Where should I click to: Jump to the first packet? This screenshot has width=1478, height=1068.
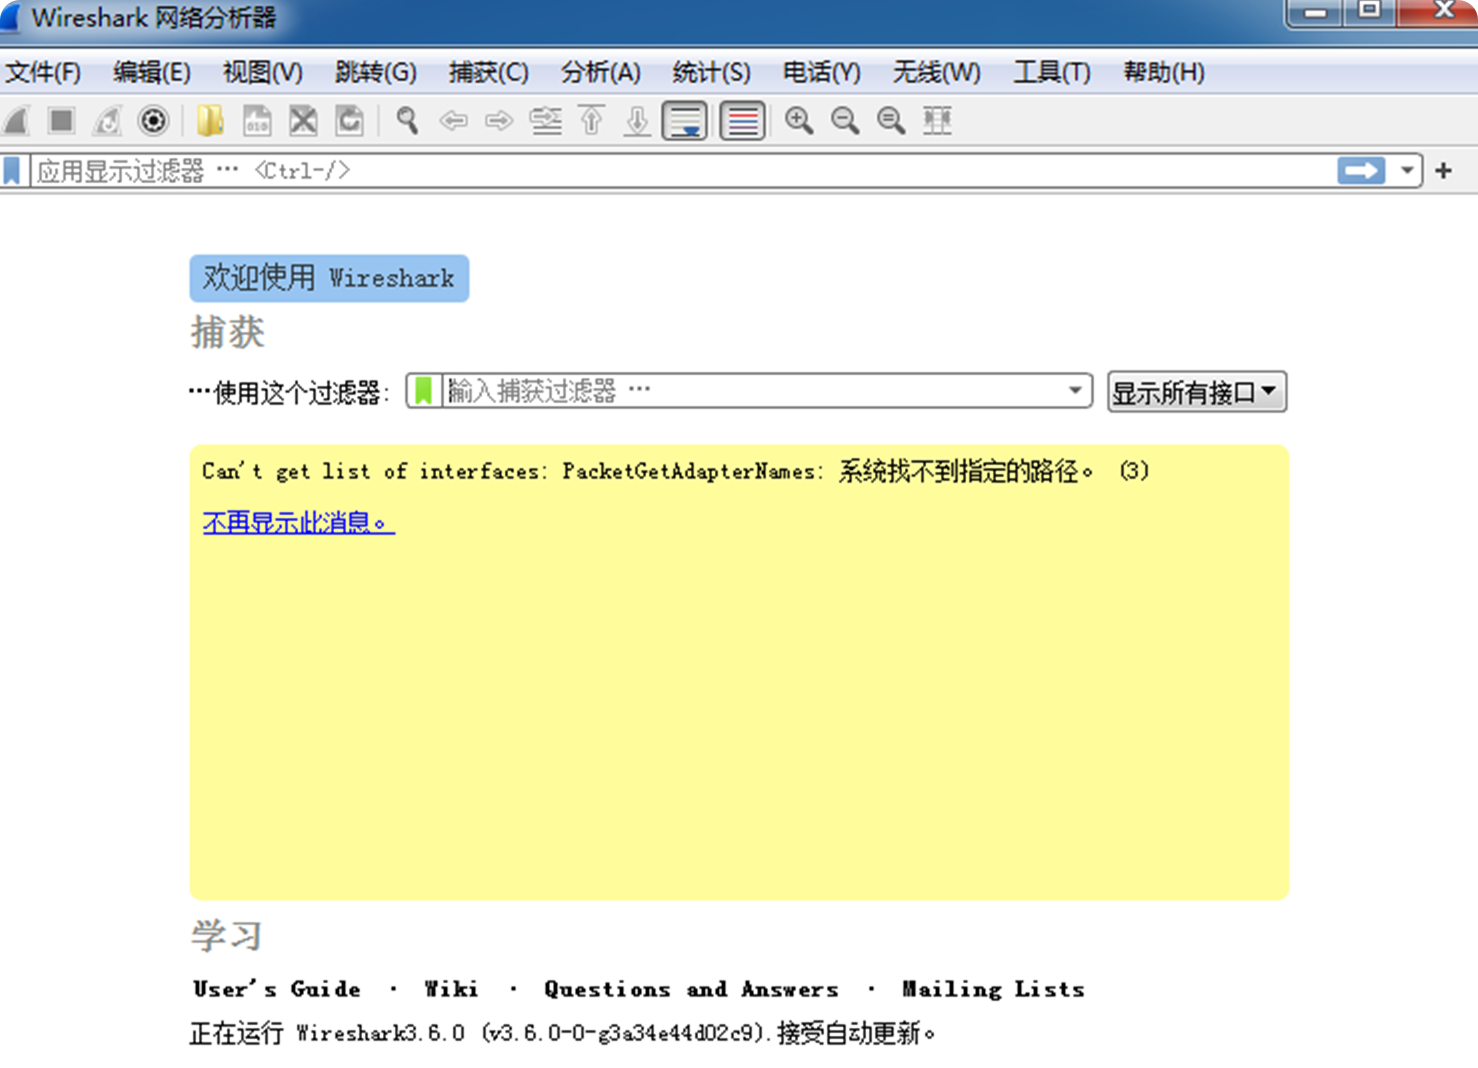tap(592, 121)
